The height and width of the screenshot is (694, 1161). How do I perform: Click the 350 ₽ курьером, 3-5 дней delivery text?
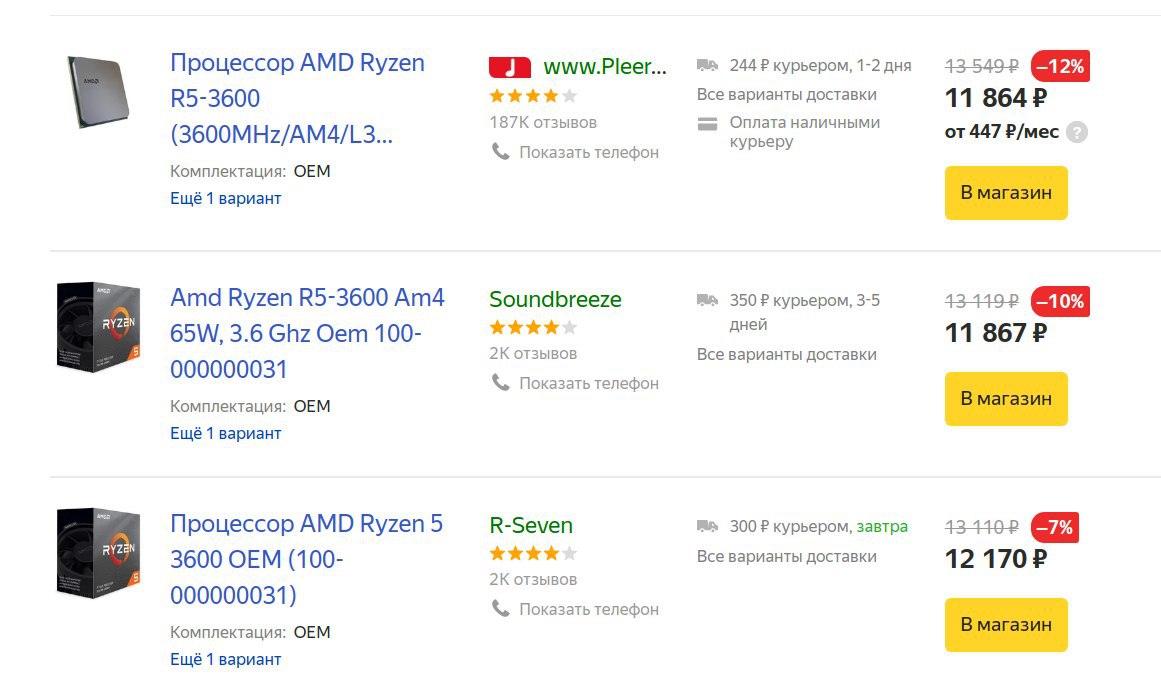(805, 313)
